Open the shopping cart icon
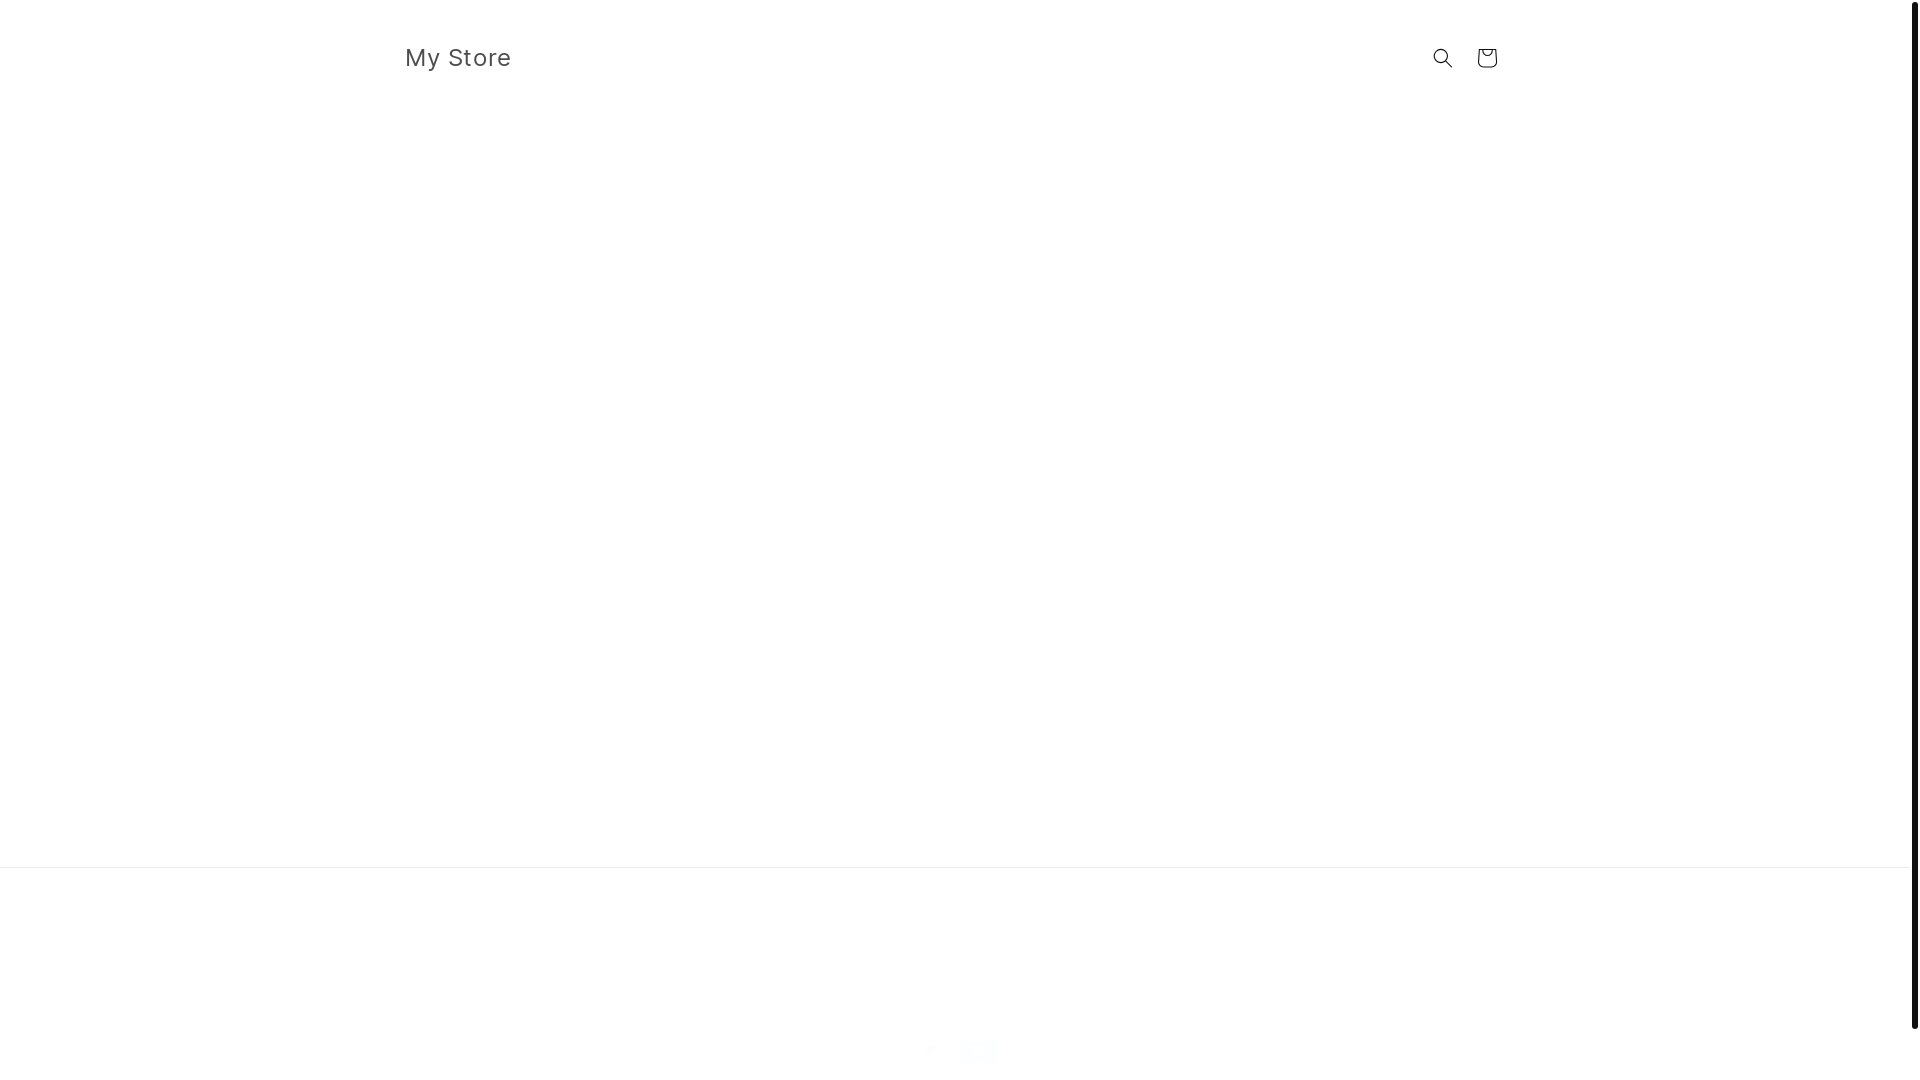1920x1080 pixels. coord(1487,58)
